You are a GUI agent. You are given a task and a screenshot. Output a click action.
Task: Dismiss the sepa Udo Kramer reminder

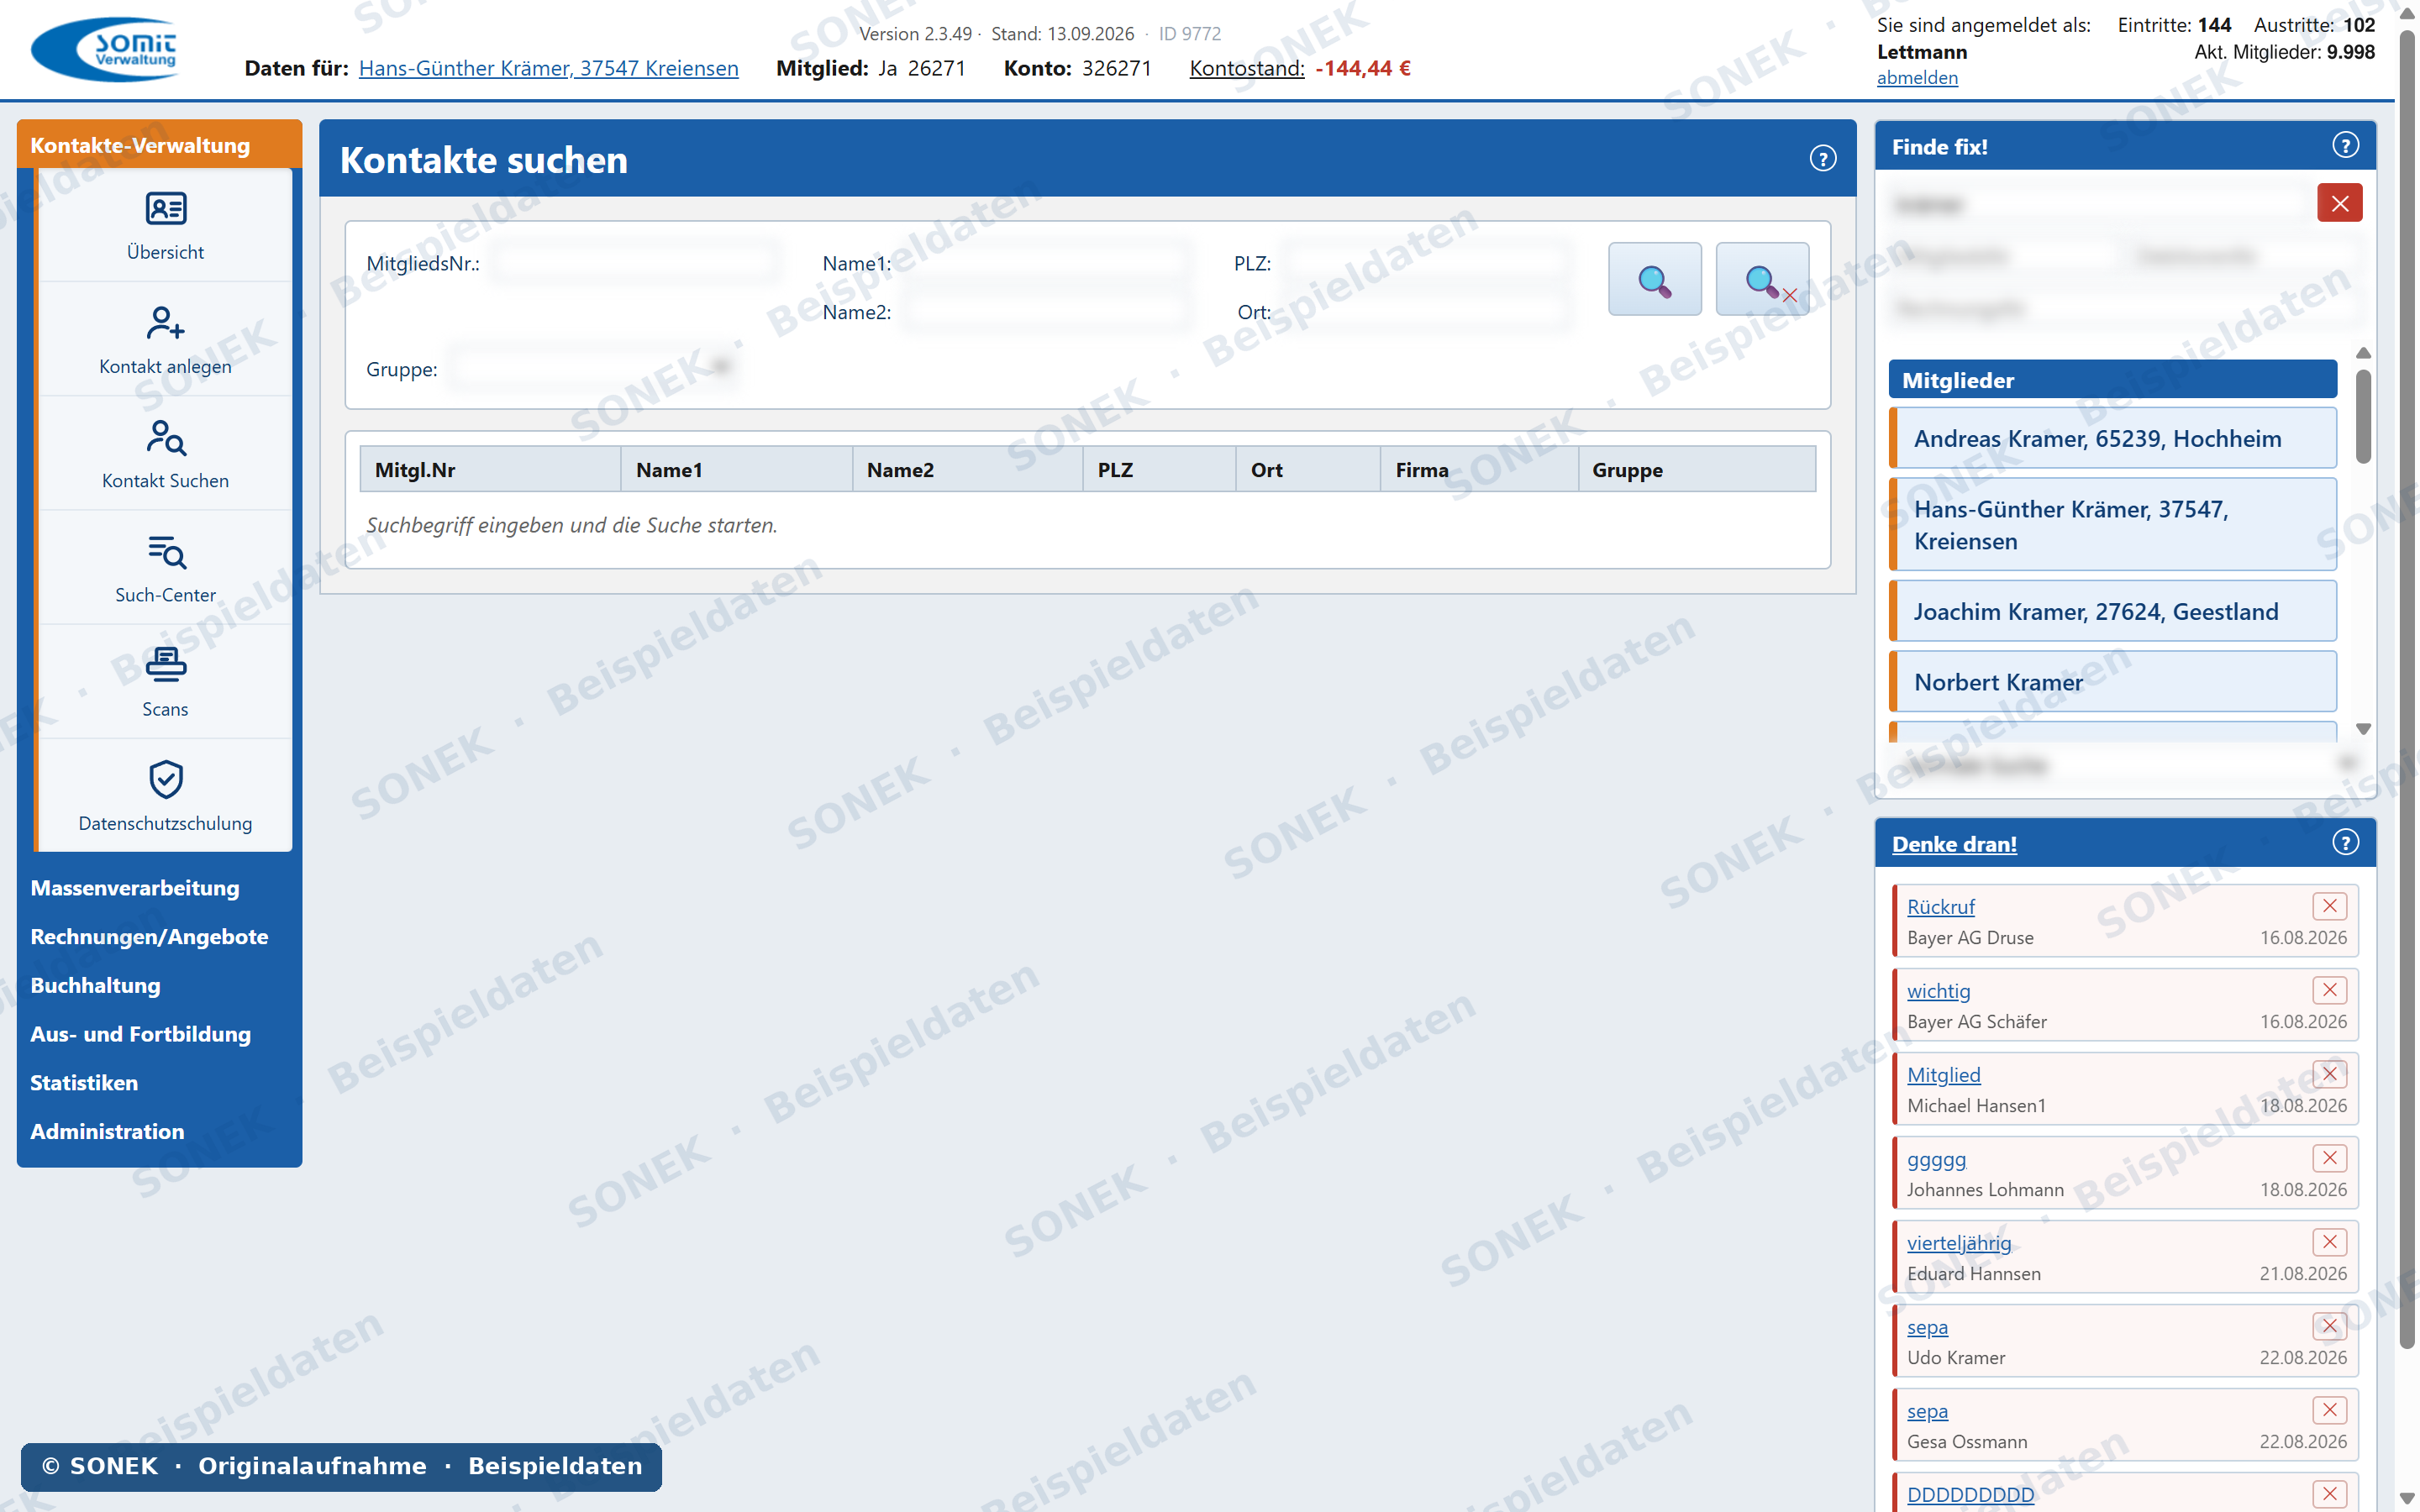pos(2329,1326)
